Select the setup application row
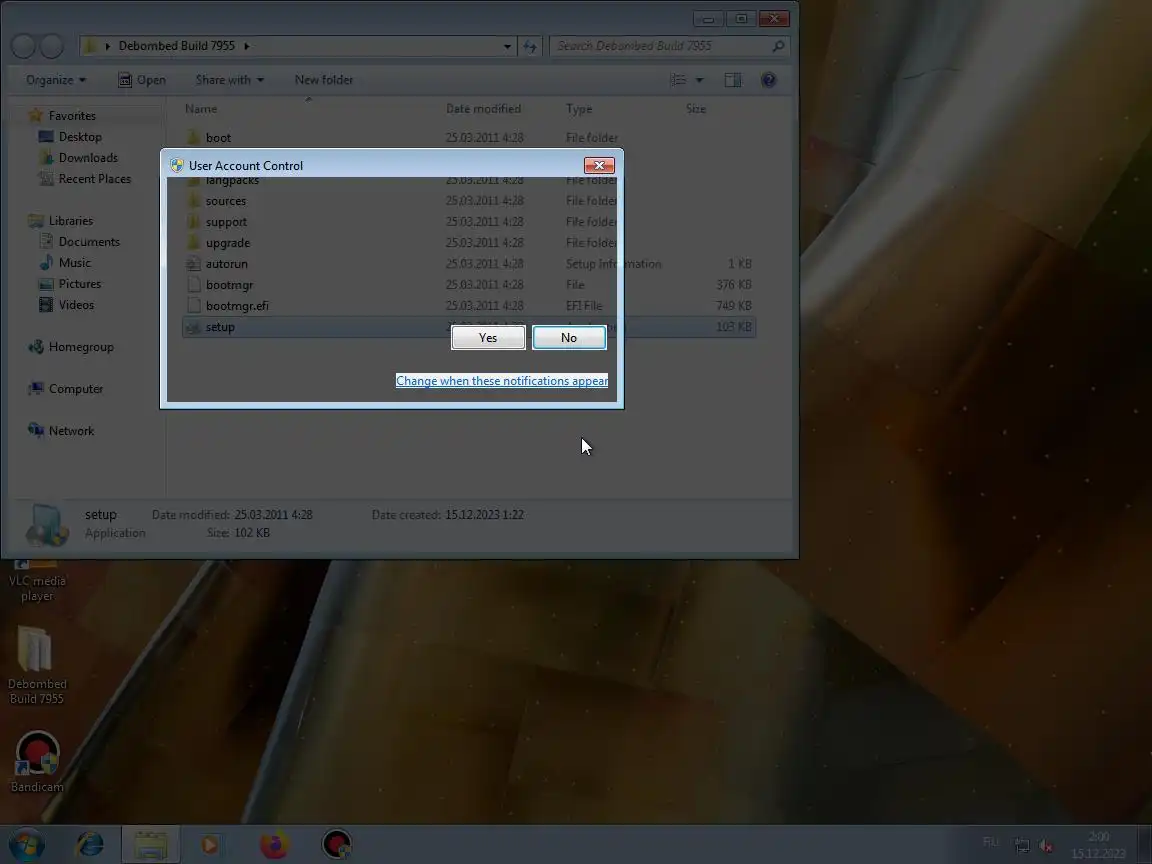The image size is (1152, 864). tap(469, 327)
